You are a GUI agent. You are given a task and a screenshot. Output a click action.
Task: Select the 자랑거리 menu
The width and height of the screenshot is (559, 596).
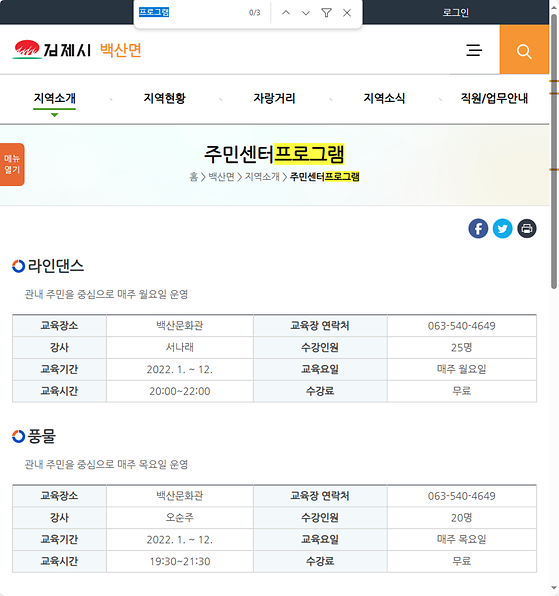[274, 98]
